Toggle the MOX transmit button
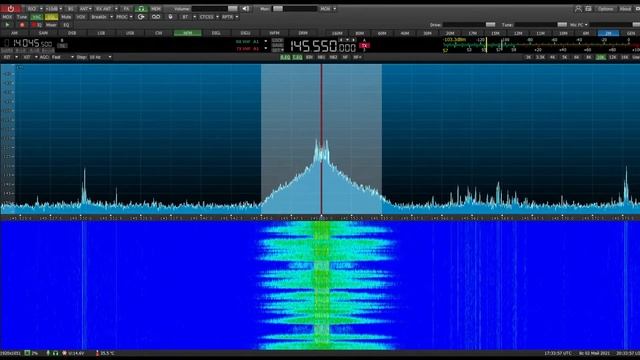This screenshot has width=640, height=360. pos(7,17)
